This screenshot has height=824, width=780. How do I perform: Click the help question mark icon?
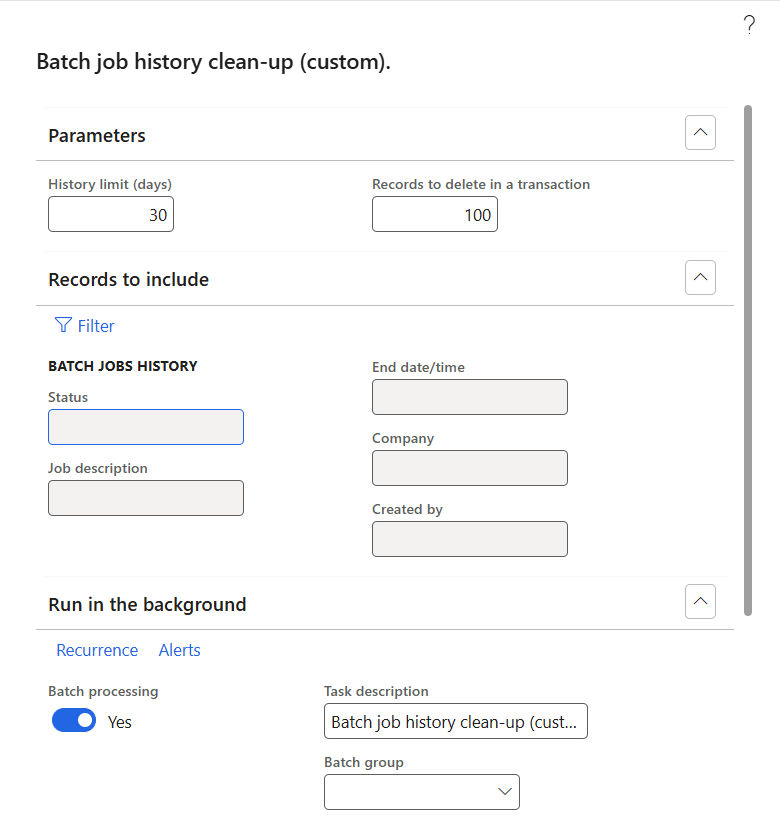tap(749, 27)
